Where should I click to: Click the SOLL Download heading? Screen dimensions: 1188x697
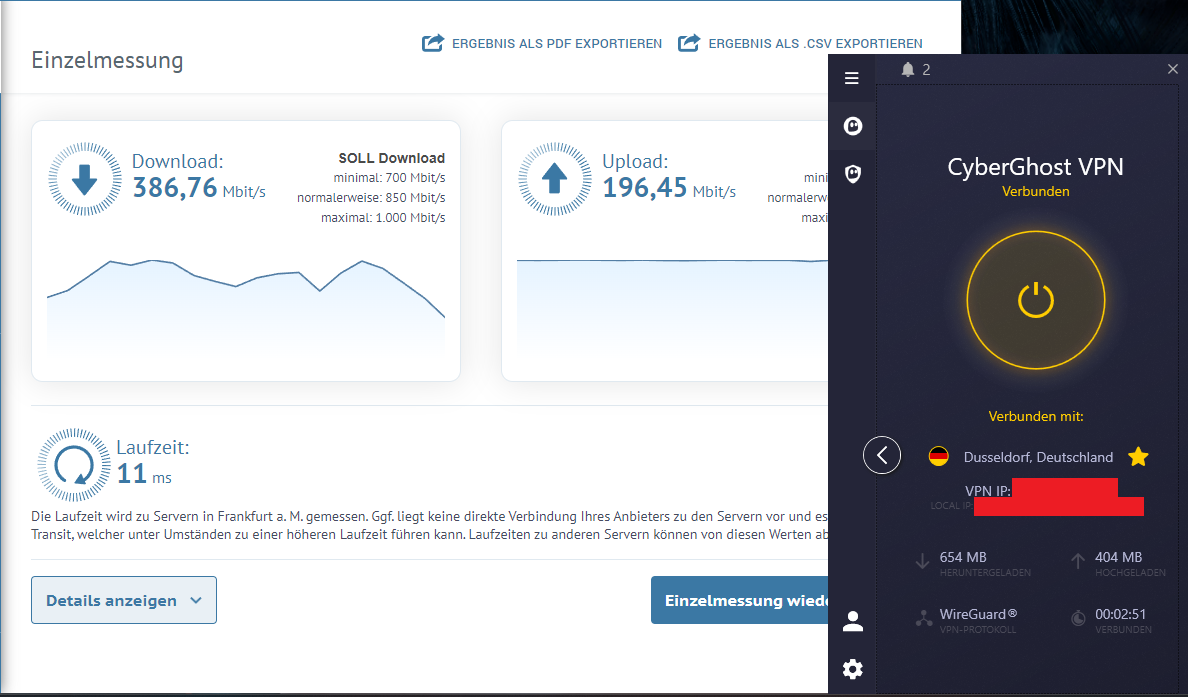coord(392,158)
